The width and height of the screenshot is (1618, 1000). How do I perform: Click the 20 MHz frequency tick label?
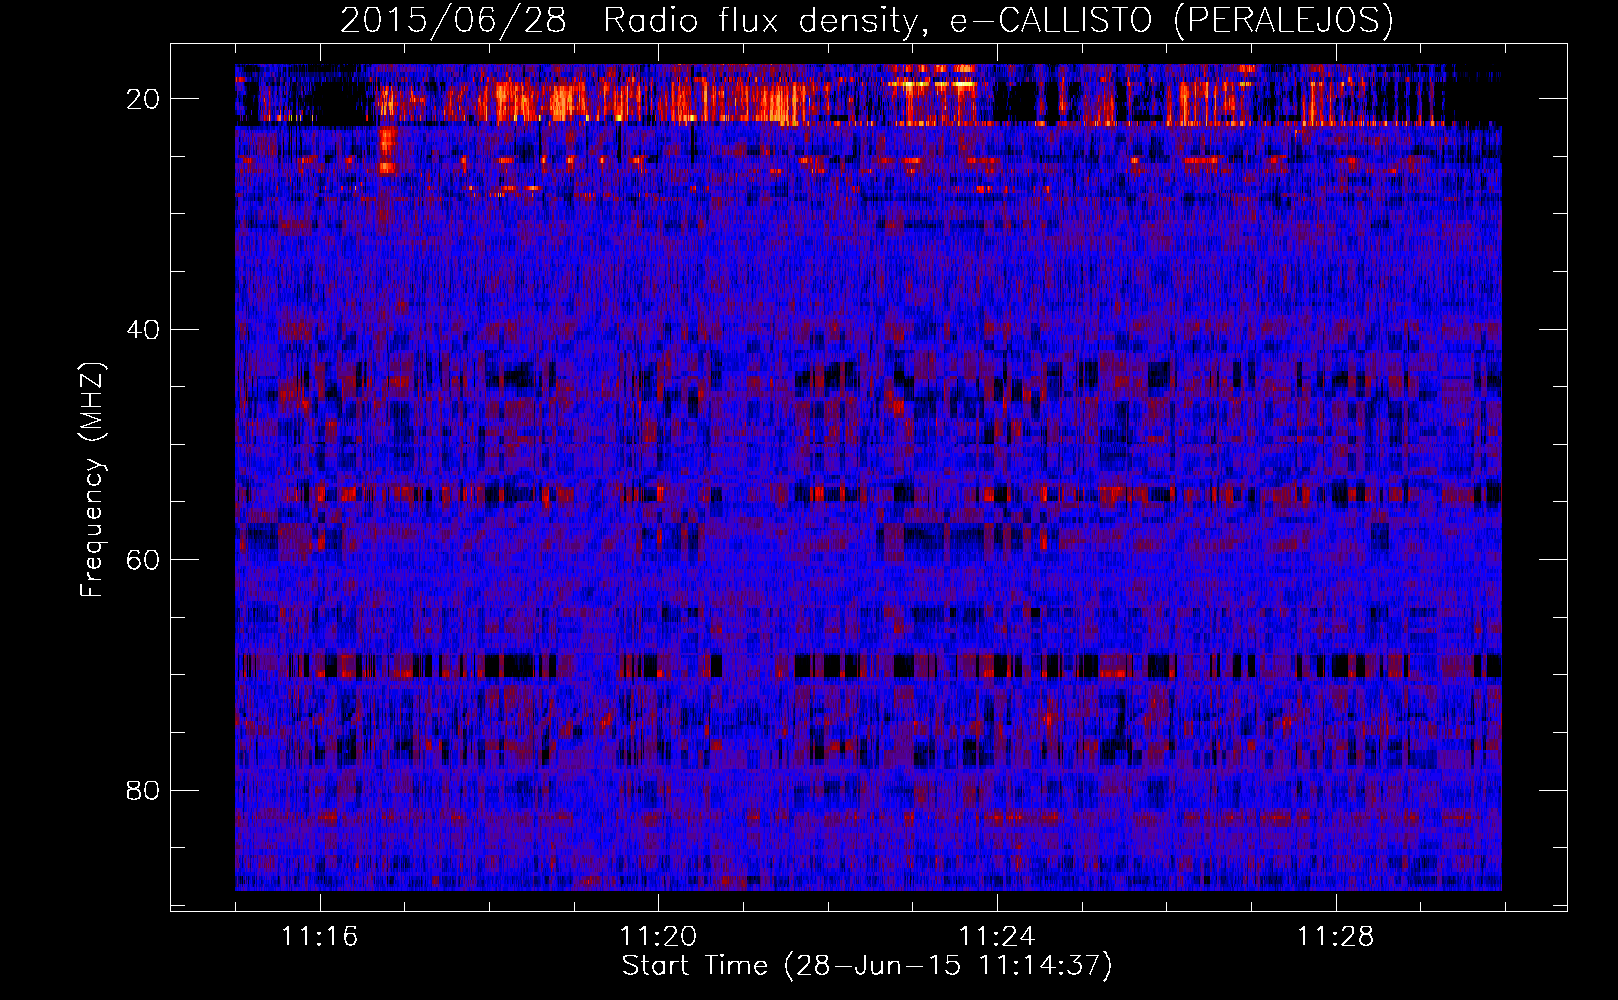[144, 99]
